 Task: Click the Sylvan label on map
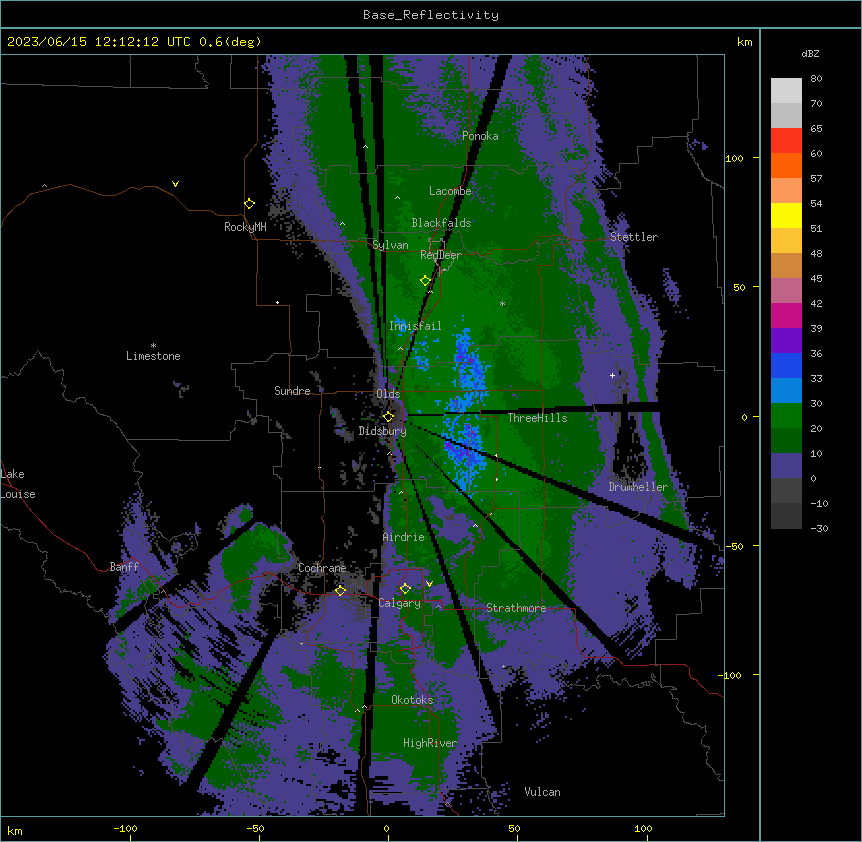click(390, 245)
